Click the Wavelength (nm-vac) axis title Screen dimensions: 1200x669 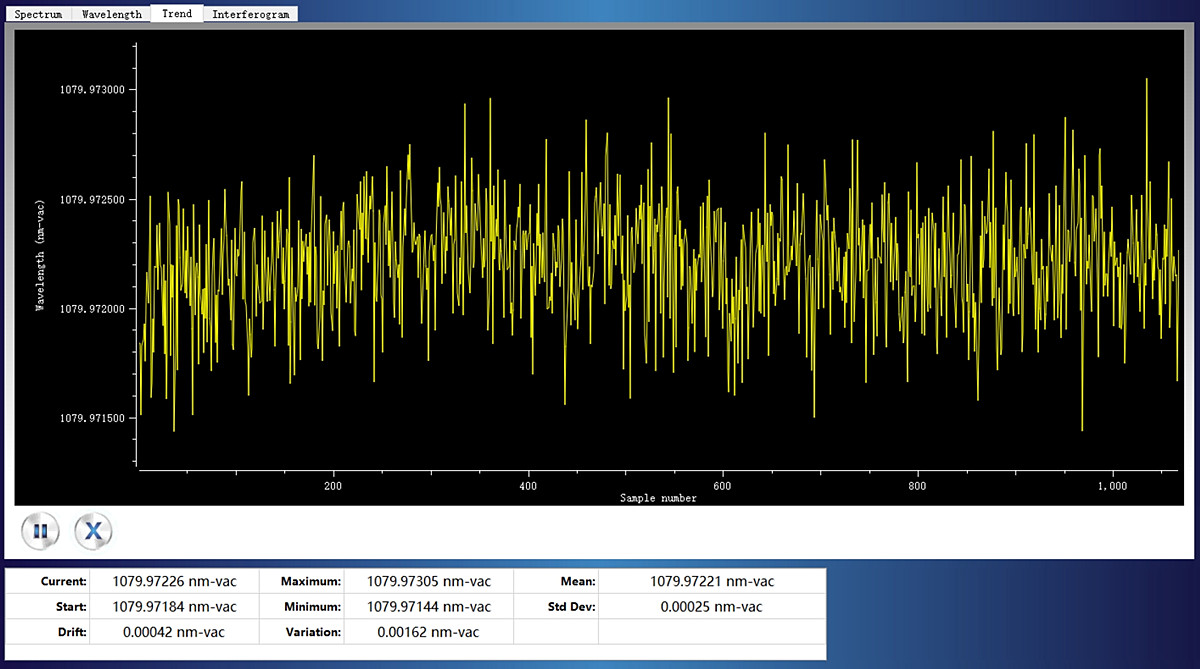[x=40, y=256]
